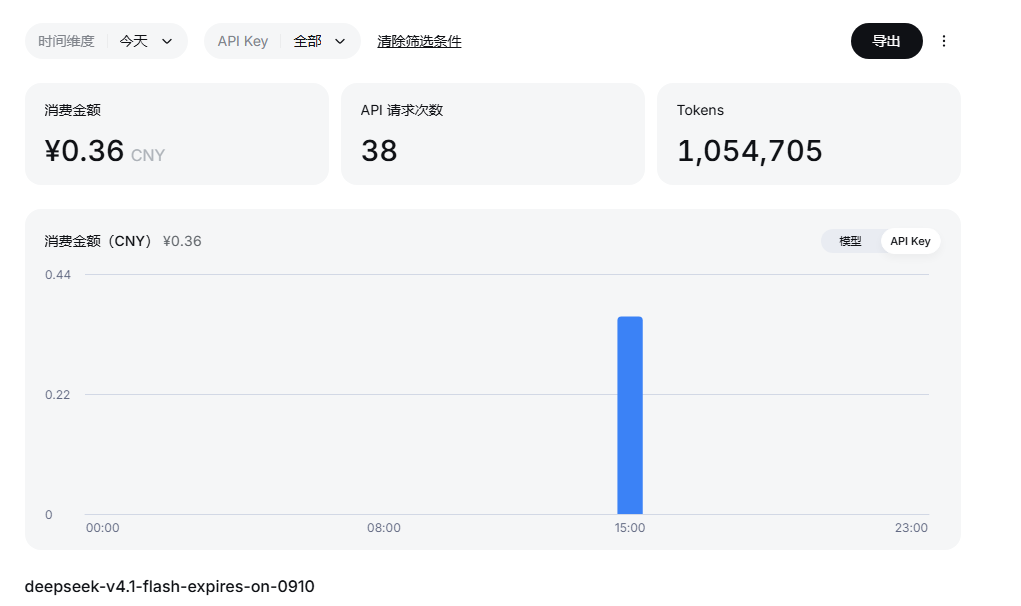Viewport: 1021px width, 606px height.
Task: Click the 23:00 axis label
Action: coord(911,528)
